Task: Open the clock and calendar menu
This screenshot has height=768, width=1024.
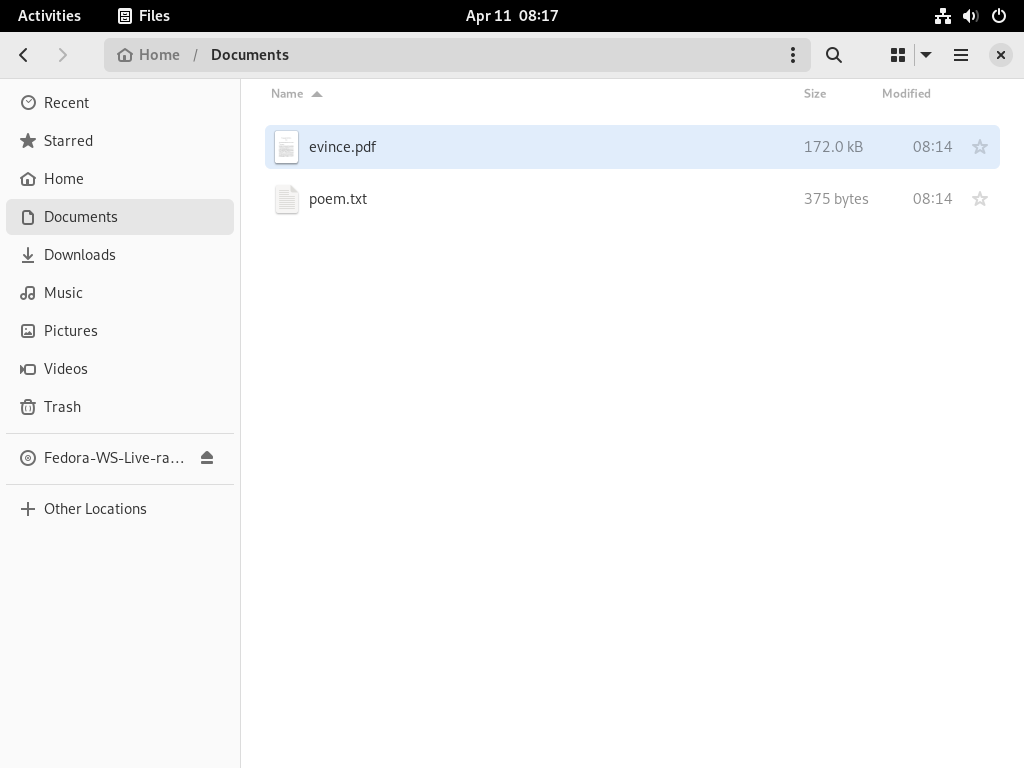Action: point(512,16)
